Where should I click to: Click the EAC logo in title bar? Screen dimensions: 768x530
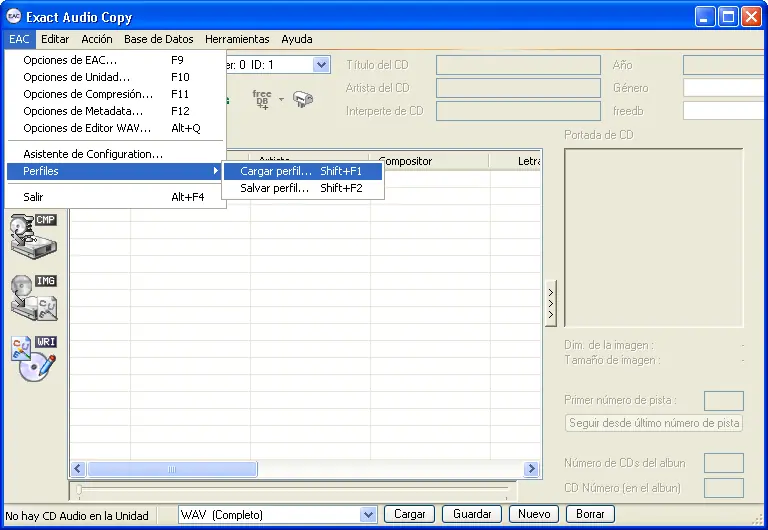click(14, 17)
